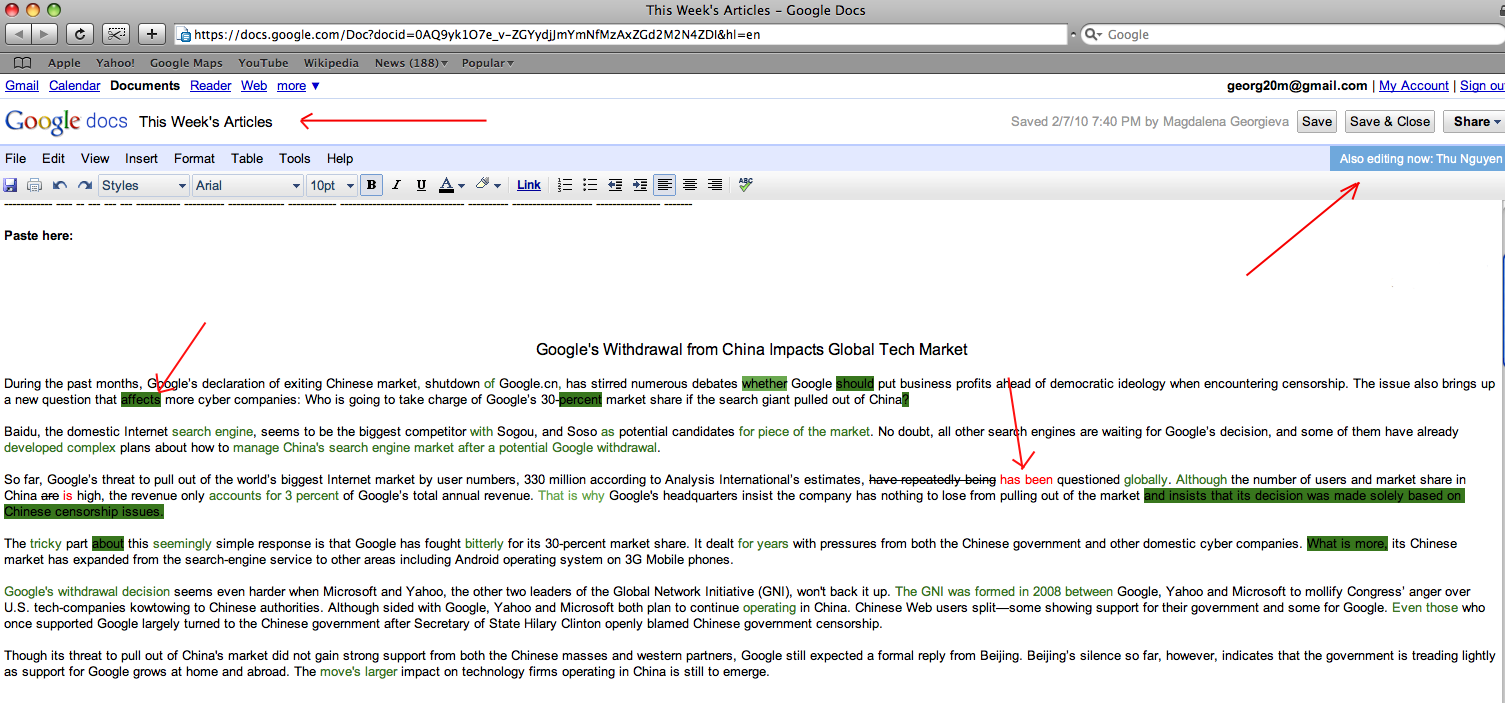Add bookmark with the plus button
The width and height of the screenshot is (1505, 703).
pyautogui.click(x=152, y=34)
